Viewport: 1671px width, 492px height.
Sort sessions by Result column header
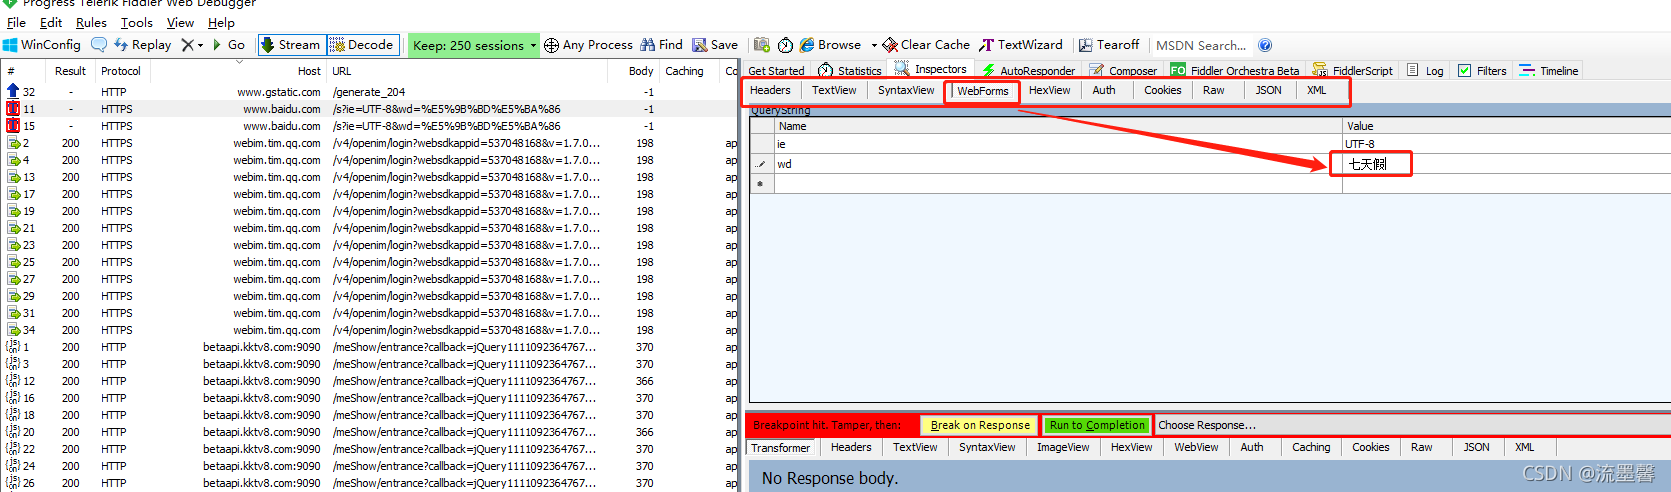70,71
